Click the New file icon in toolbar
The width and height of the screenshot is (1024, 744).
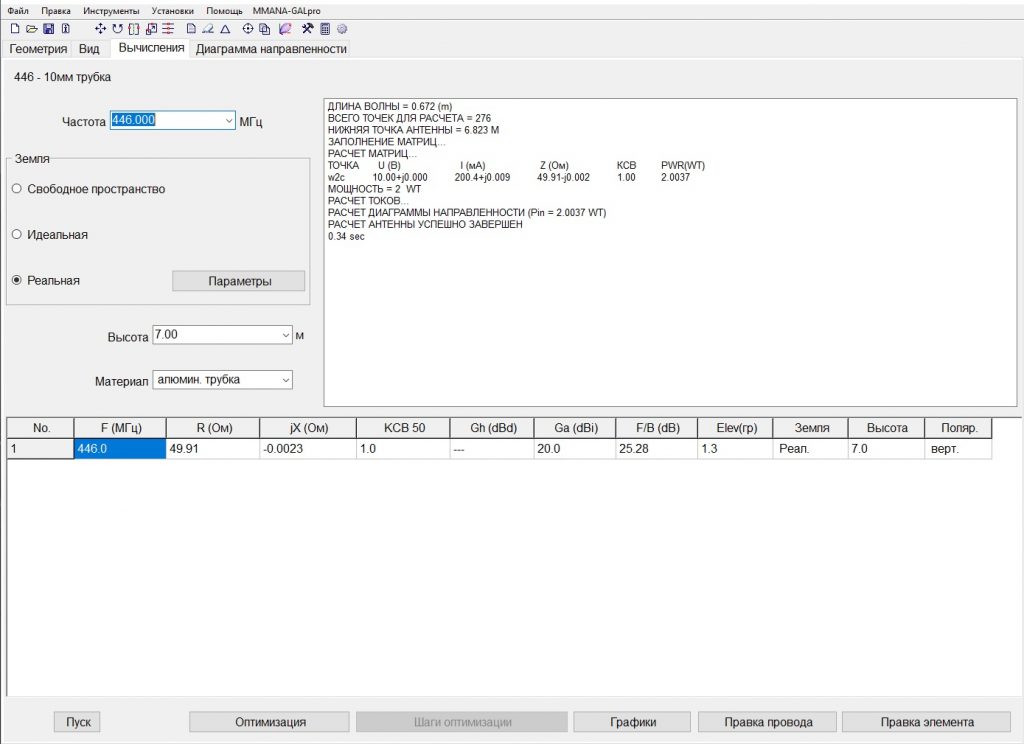coord(15,29)
